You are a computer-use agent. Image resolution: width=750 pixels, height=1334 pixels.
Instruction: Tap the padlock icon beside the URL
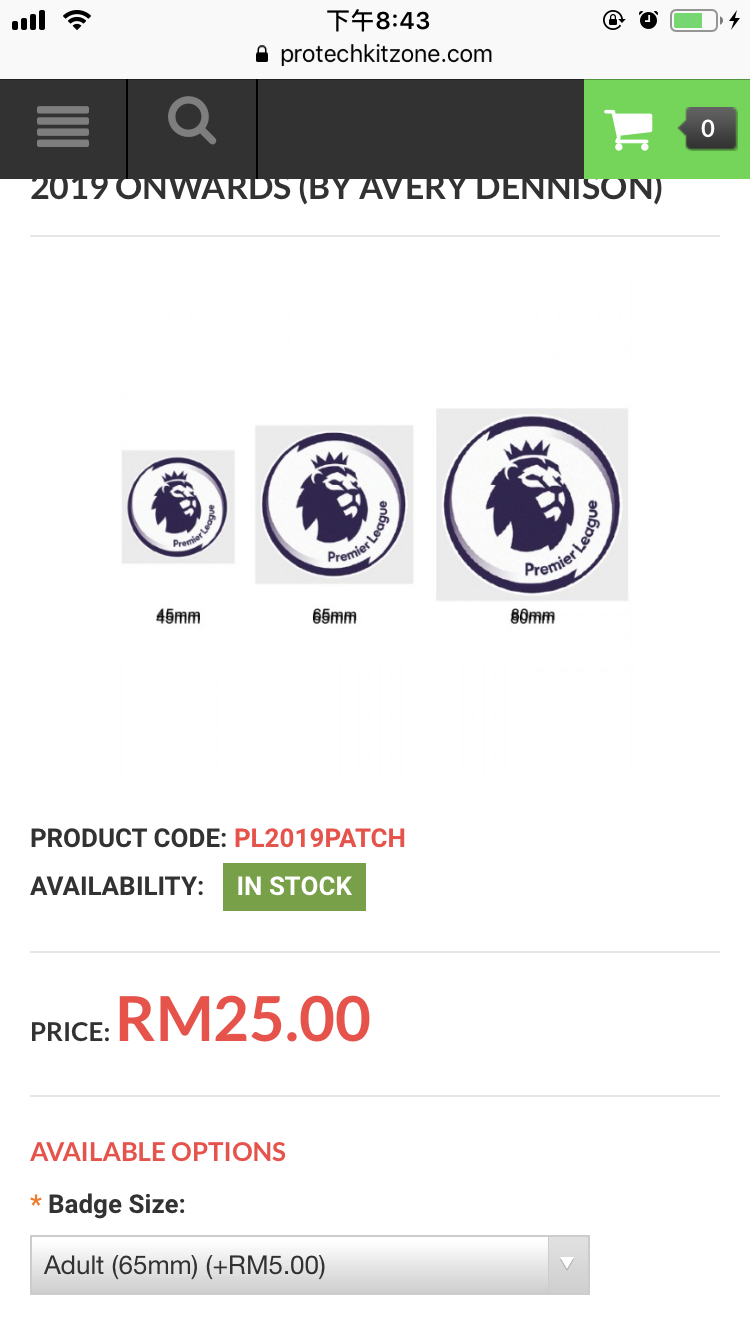coord(263,55)
